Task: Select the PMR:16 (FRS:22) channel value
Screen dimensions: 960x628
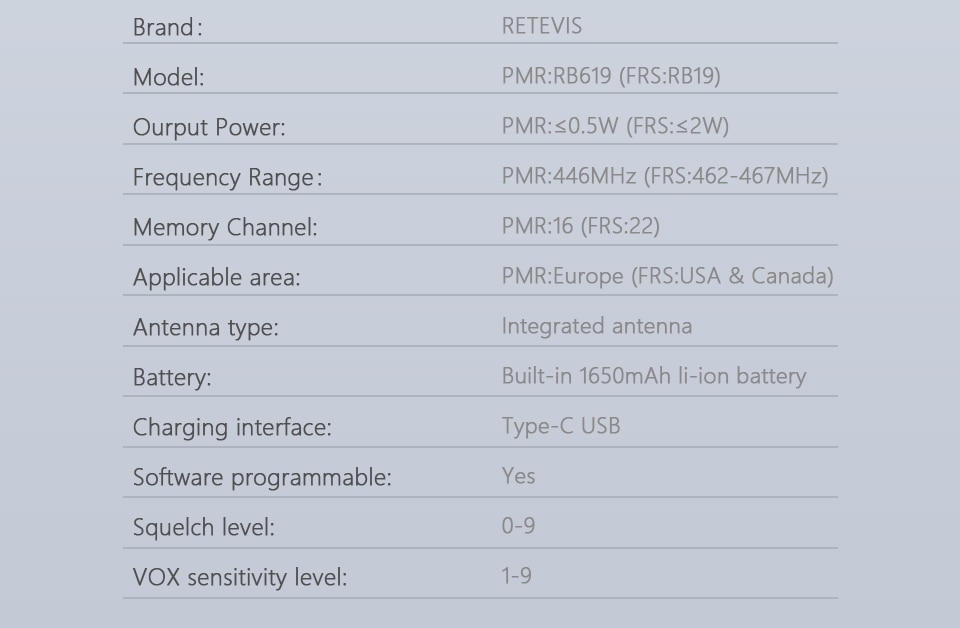Action: (580, 226)
